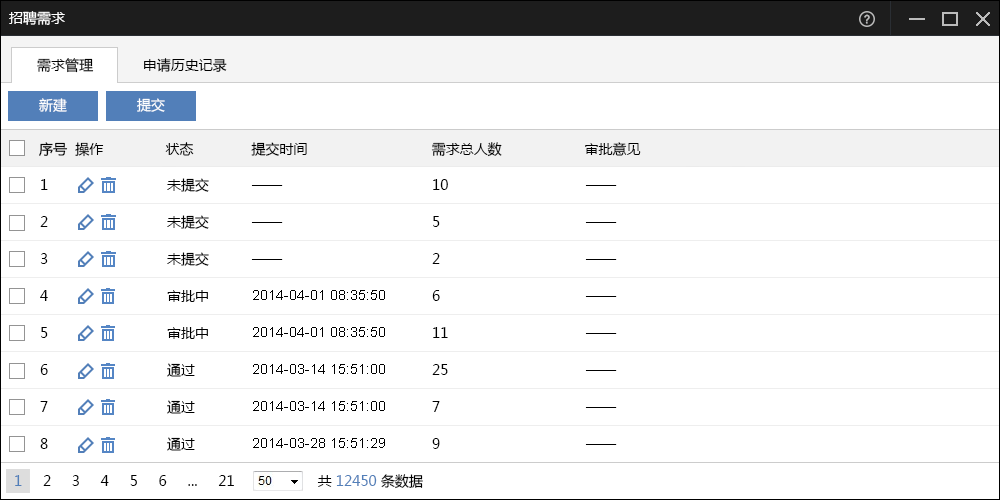
Task: Switch to 申请历史记录 tab
Action: click(x=185, y=66)
